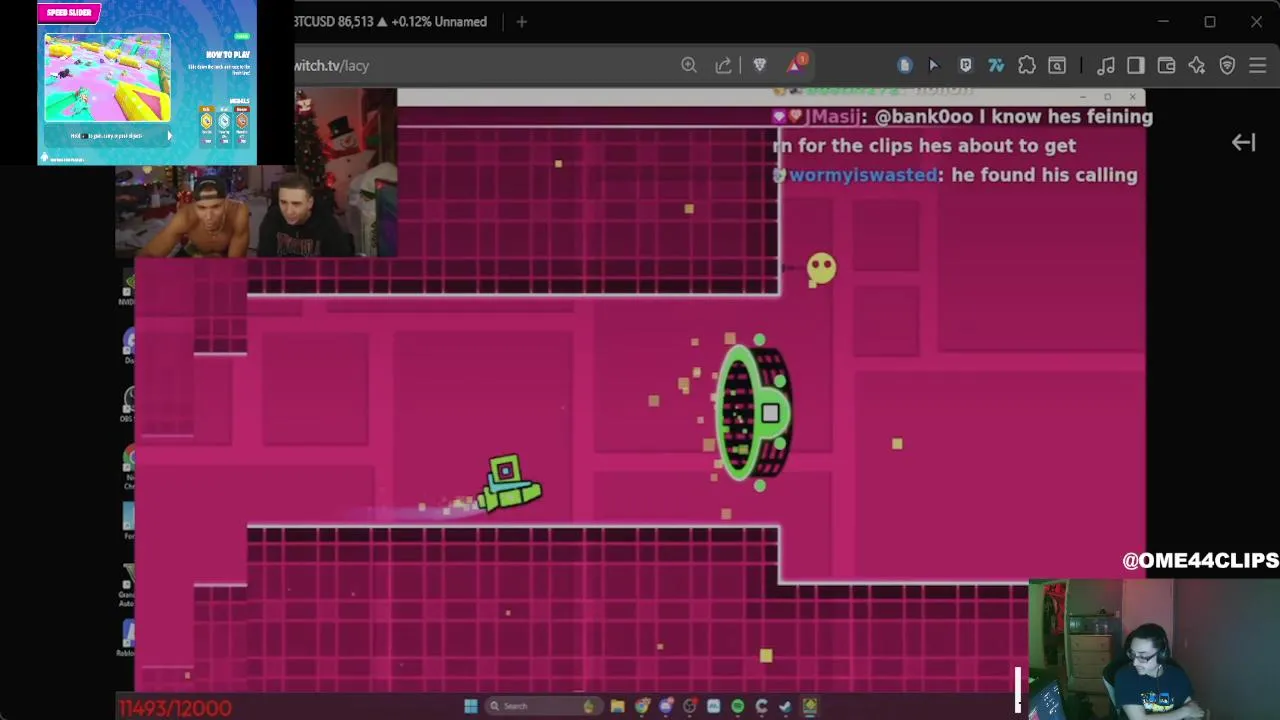Click the Brave VPN shield icon
Viewport: 1280px width, 720px height.
(1228, 65)
